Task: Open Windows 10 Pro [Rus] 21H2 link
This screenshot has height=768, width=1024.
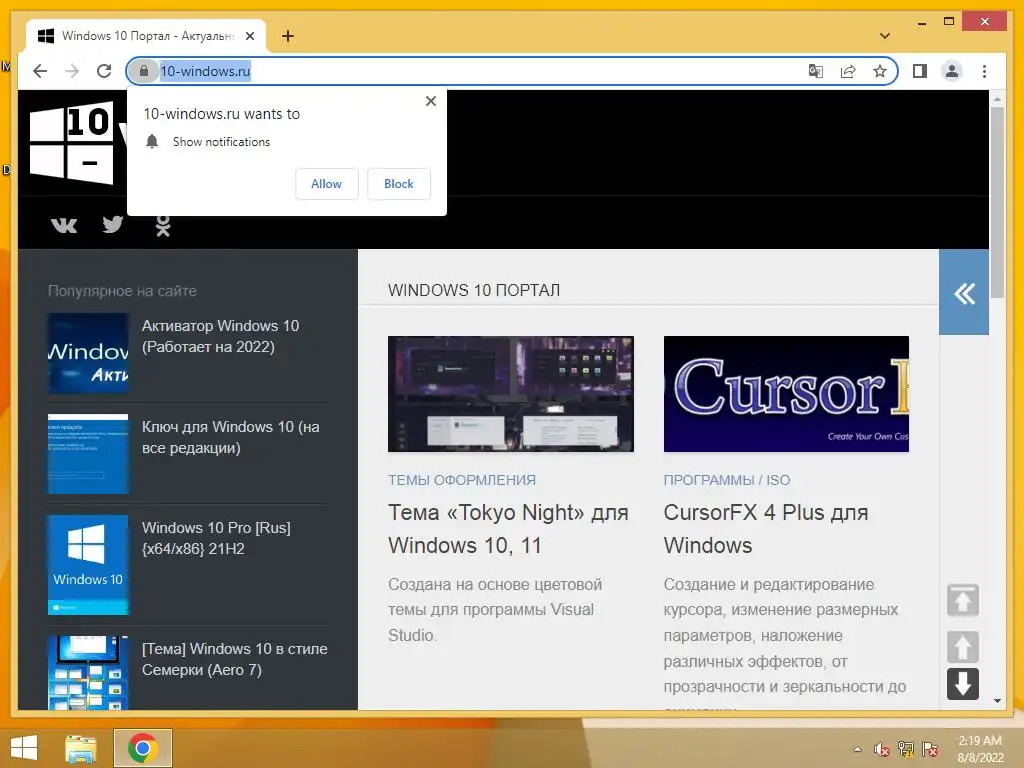Action: (x=216, y=538)
